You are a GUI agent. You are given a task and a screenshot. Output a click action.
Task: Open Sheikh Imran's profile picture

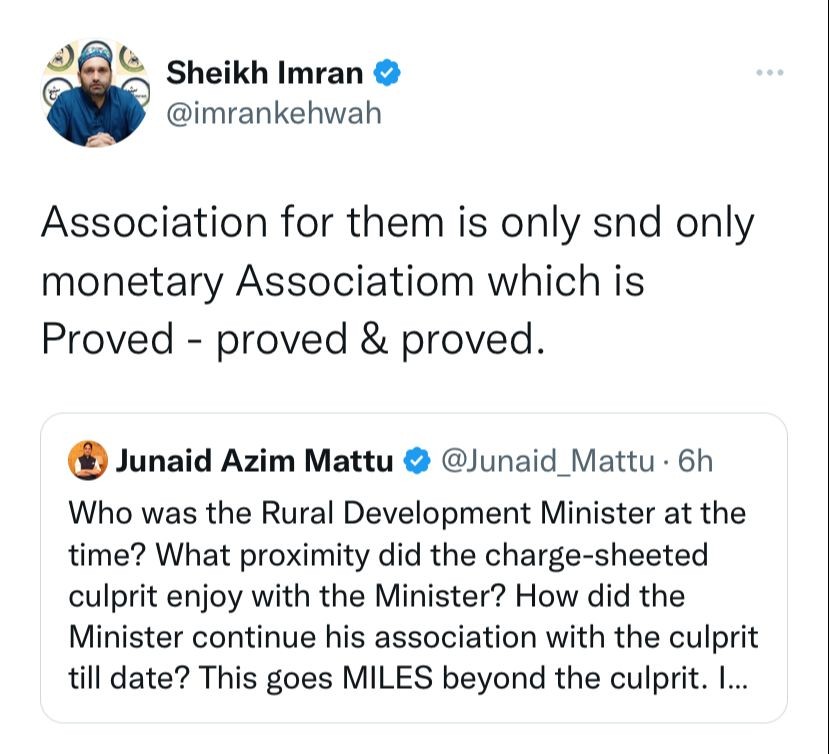[x=95, y=93]
